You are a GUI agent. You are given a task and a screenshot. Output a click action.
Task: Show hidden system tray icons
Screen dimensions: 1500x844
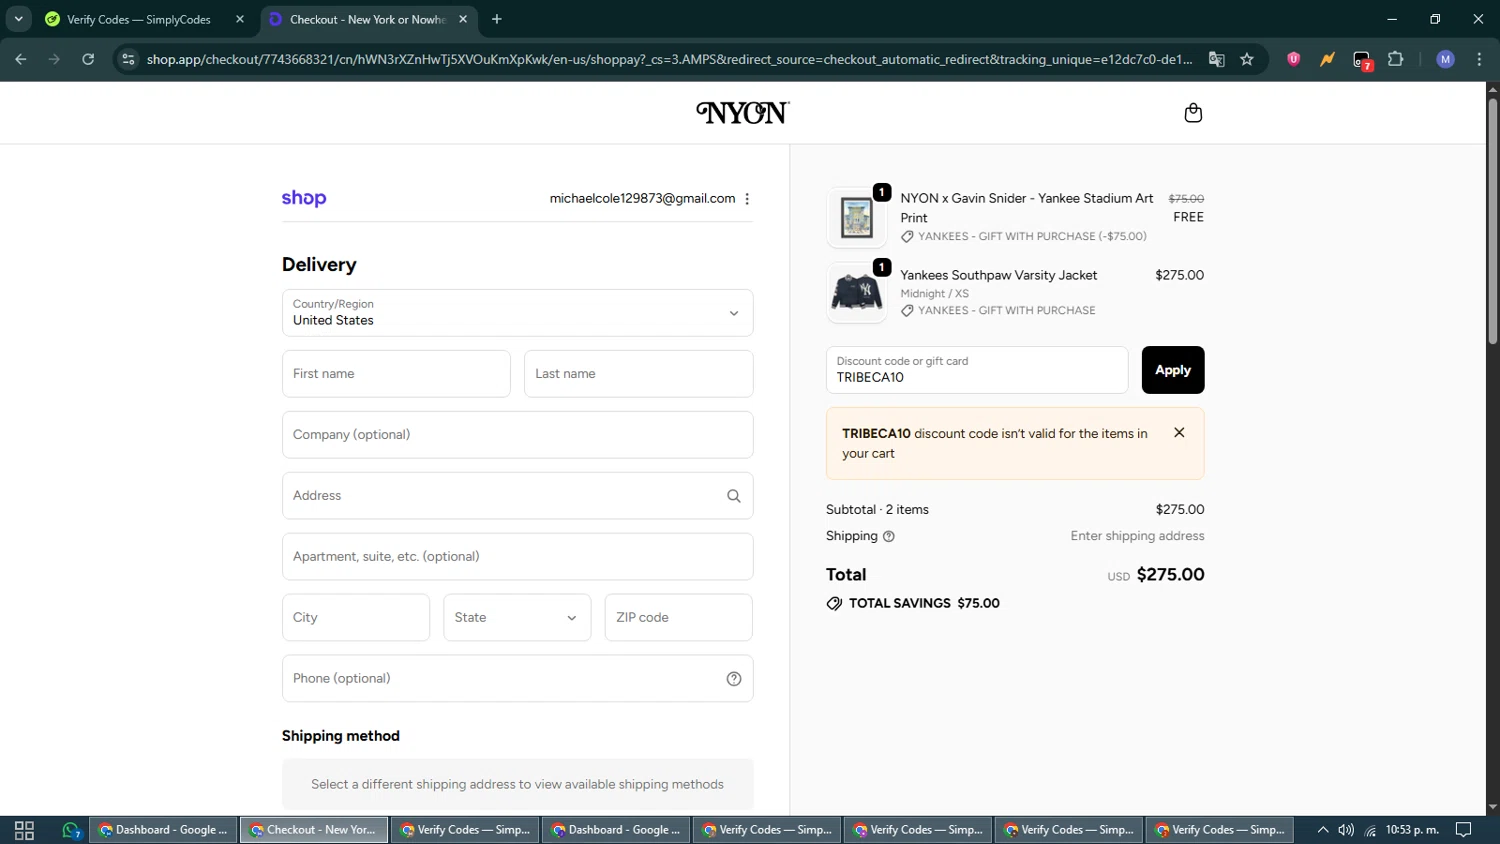tap(1323, 830)
